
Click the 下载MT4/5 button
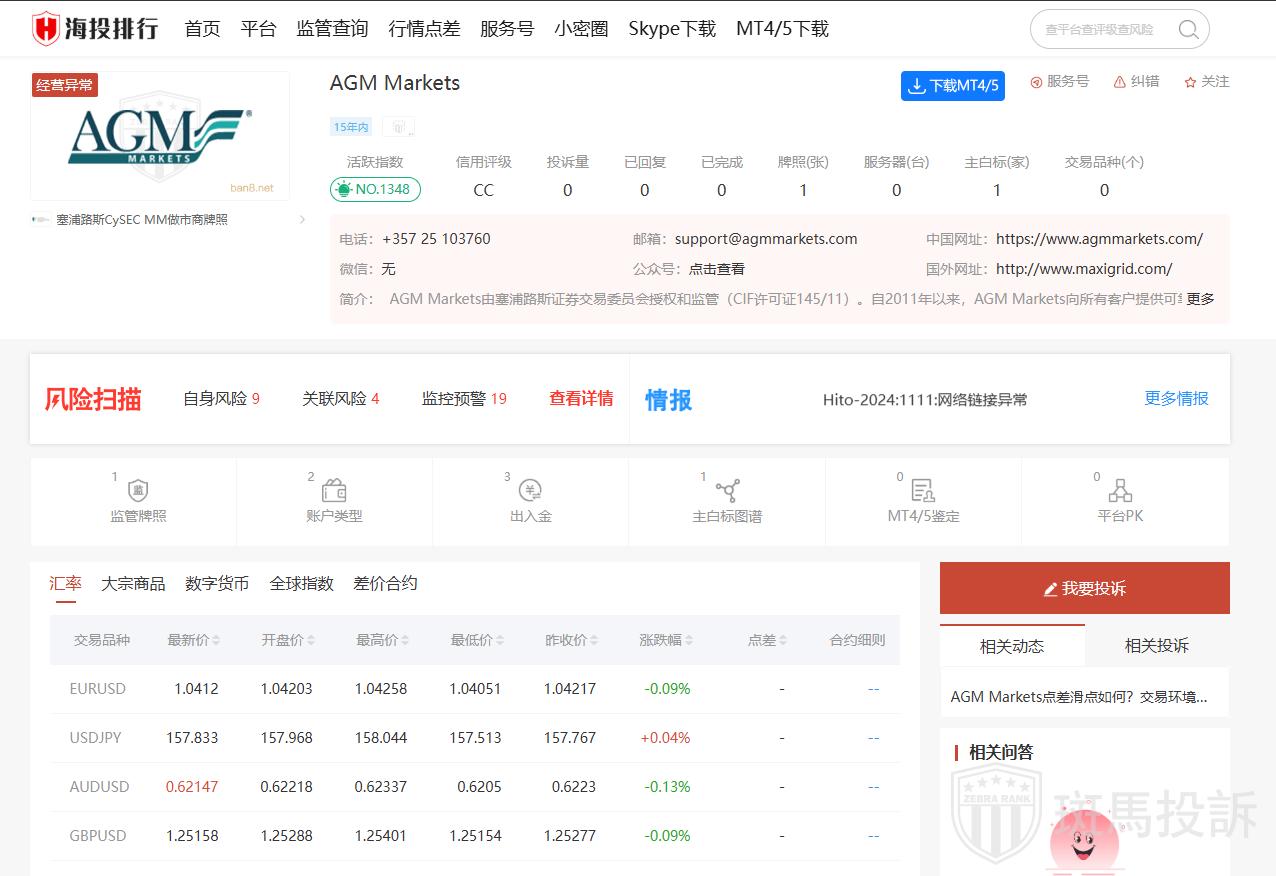pos(952,86)
